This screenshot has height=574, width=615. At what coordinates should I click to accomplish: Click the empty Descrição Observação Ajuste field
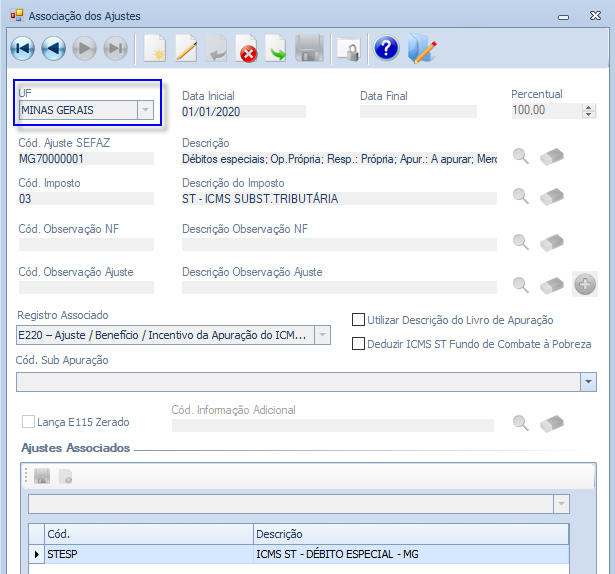click(339, 288)
